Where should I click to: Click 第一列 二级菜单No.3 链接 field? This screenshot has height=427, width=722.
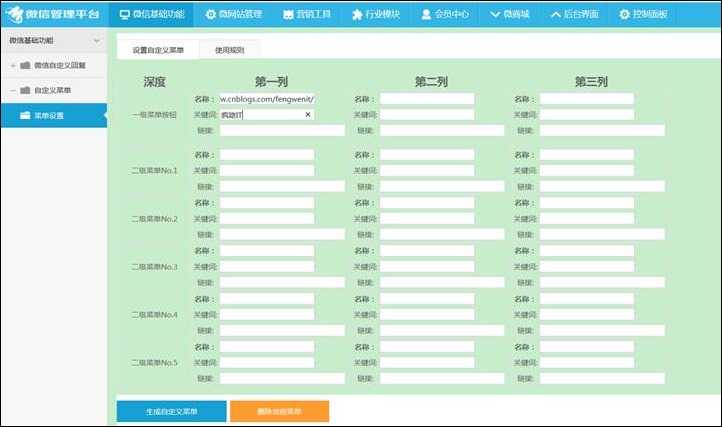[282, 282]
